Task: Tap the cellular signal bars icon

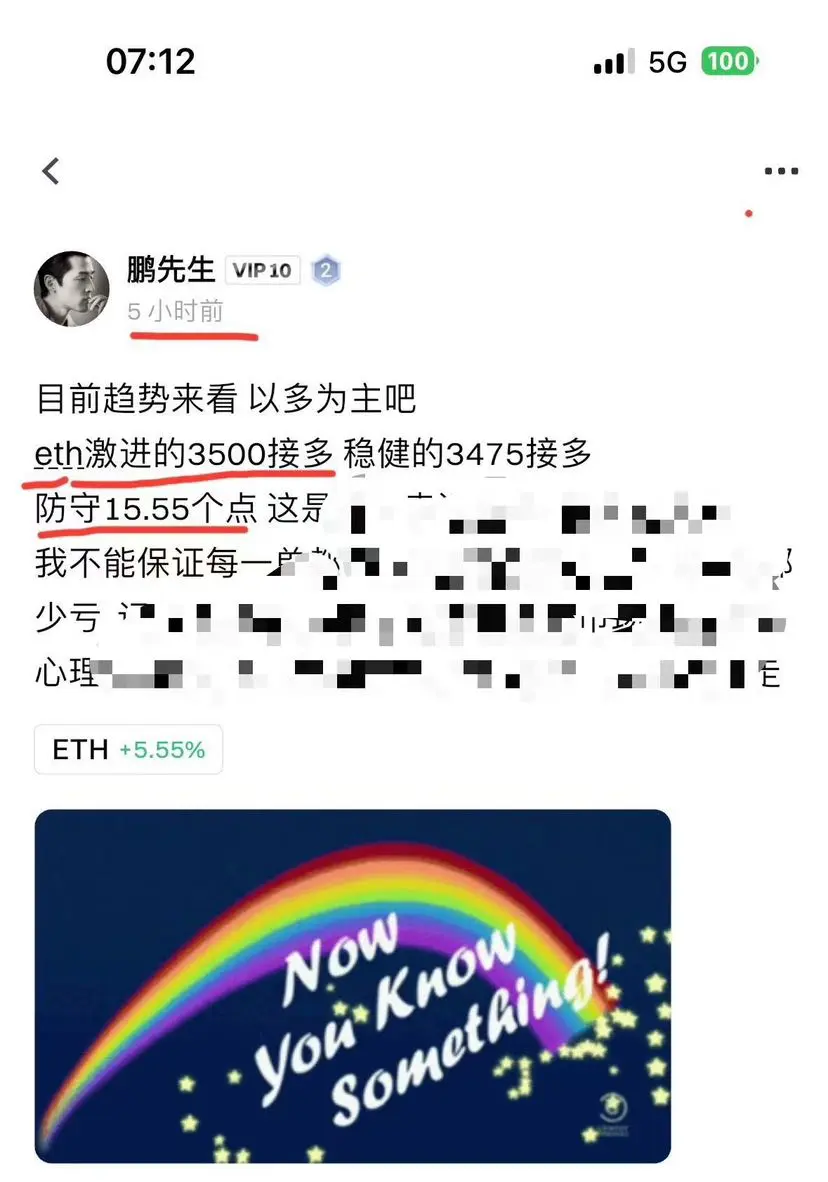Action: point(613,62)
